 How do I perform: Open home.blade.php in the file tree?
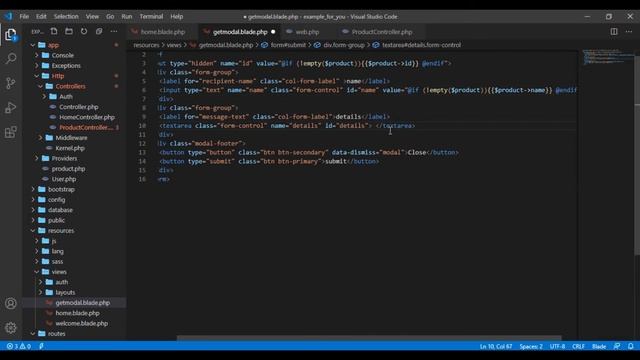click(x=78, y=313)
